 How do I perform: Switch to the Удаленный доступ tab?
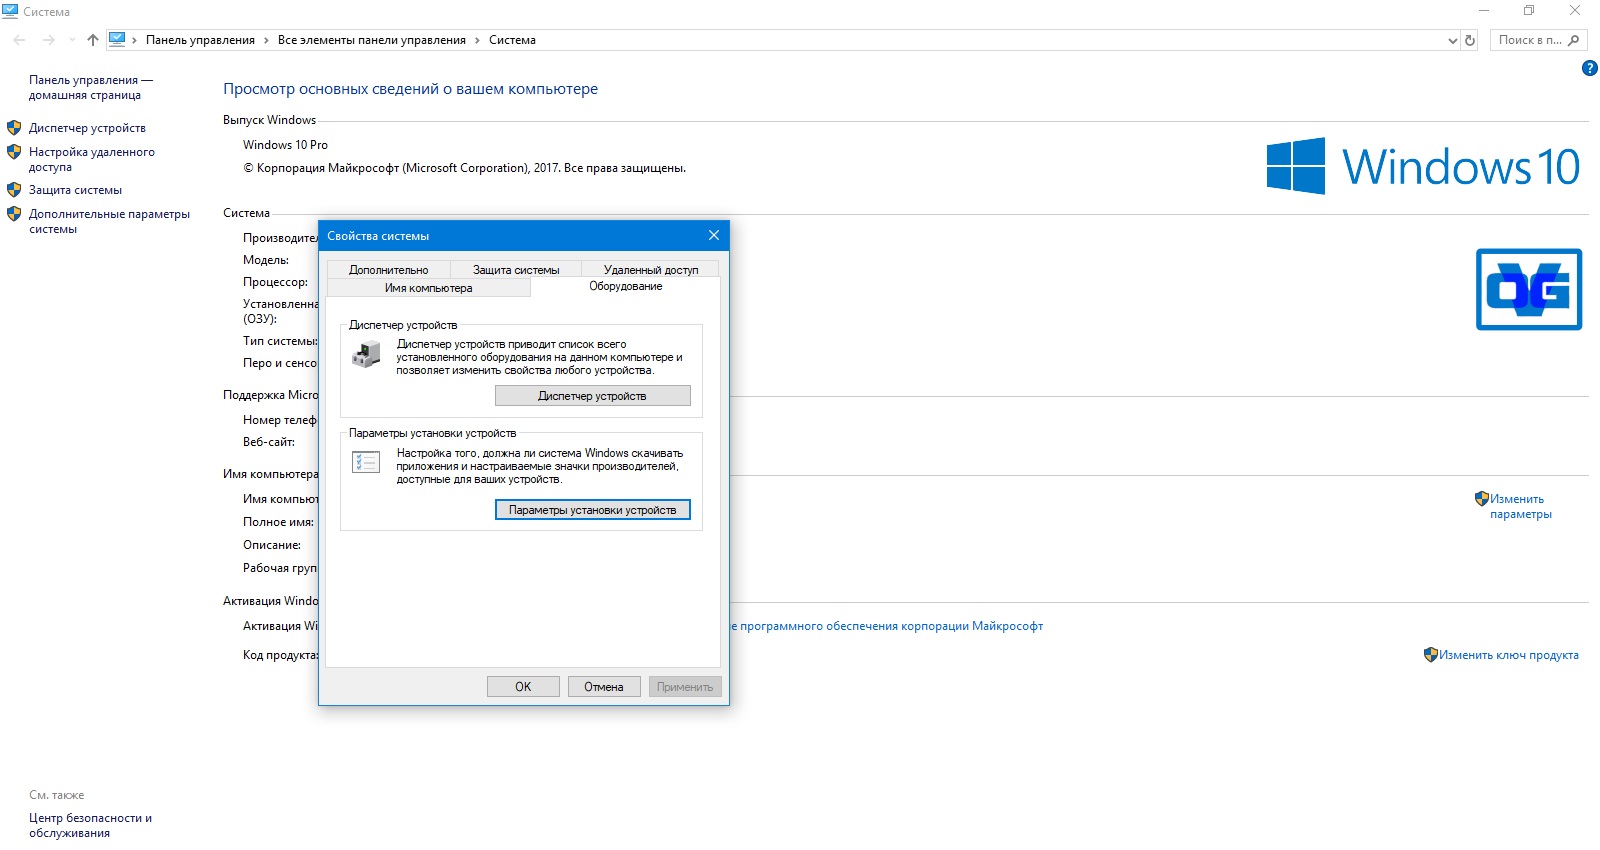[651, 270]
